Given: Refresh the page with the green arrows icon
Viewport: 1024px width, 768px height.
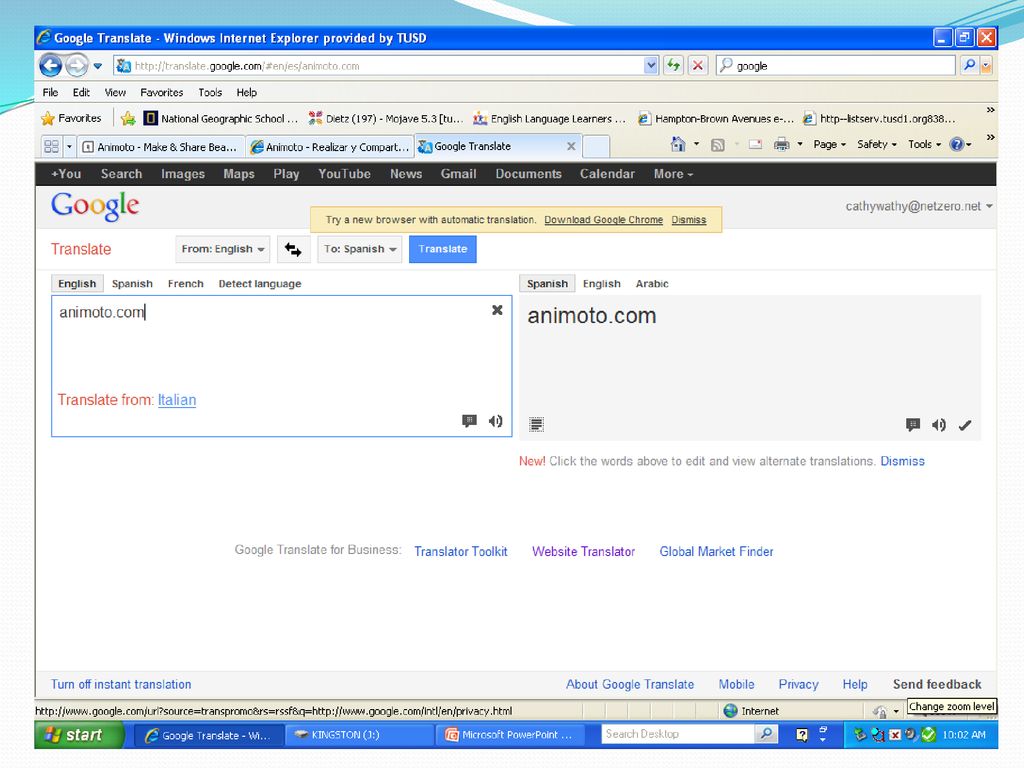Looking at the screenshot, I should 673,65.
